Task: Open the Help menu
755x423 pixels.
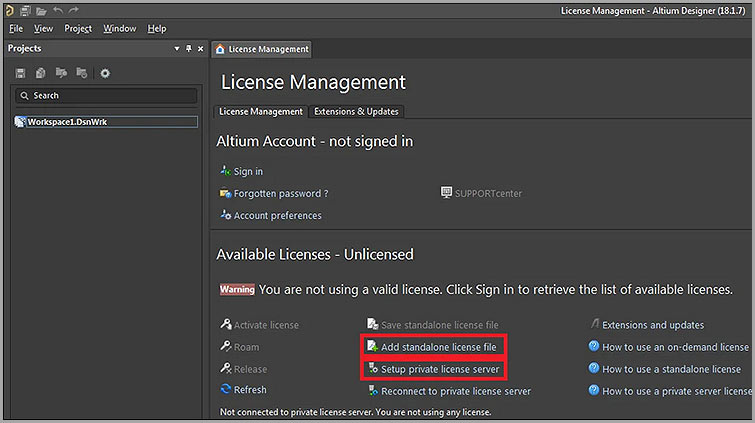Action: (156, 29)
